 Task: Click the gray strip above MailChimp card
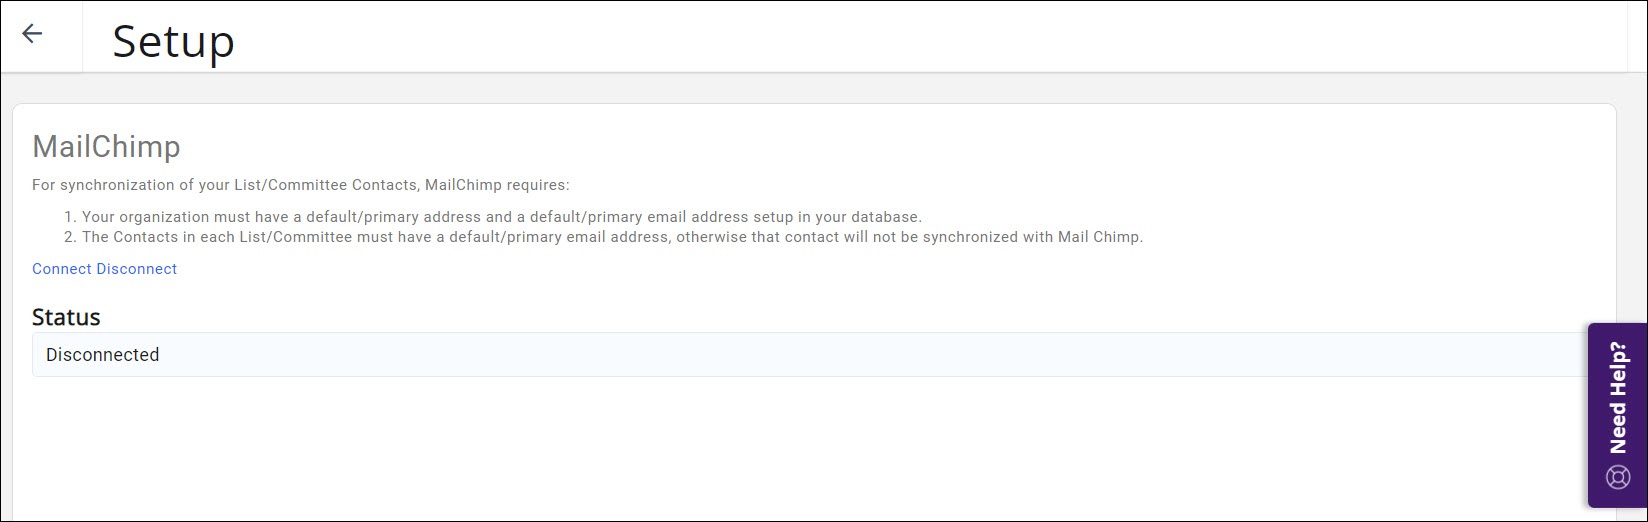(x=800, y=88)
